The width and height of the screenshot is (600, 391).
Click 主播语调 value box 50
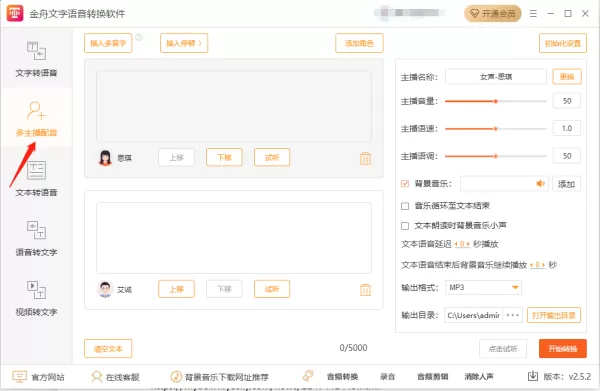point(567,156)
